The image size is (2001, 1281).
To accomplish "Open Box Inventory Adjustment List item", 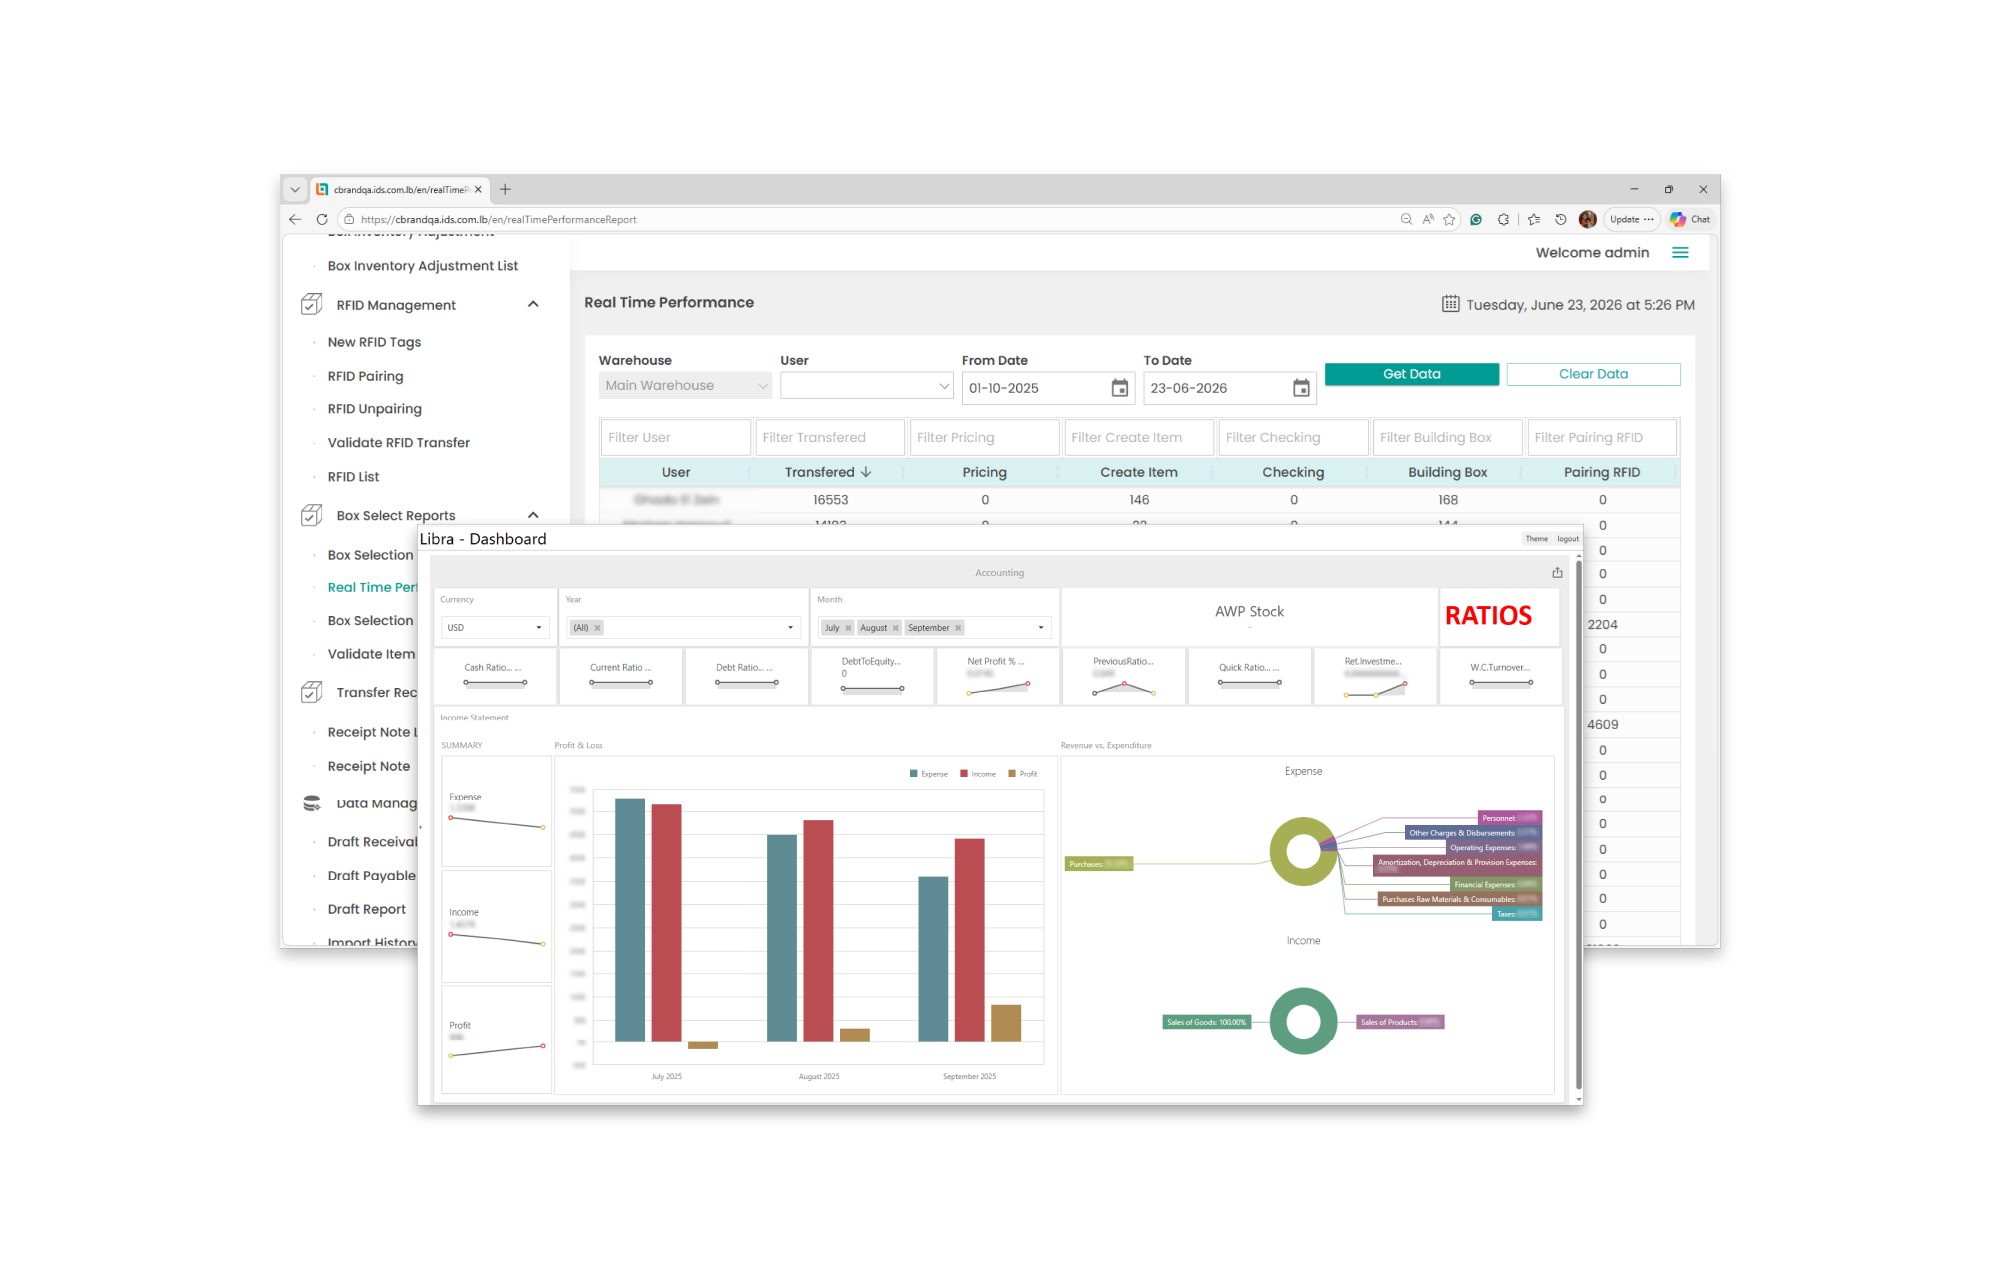I will 422,266.
